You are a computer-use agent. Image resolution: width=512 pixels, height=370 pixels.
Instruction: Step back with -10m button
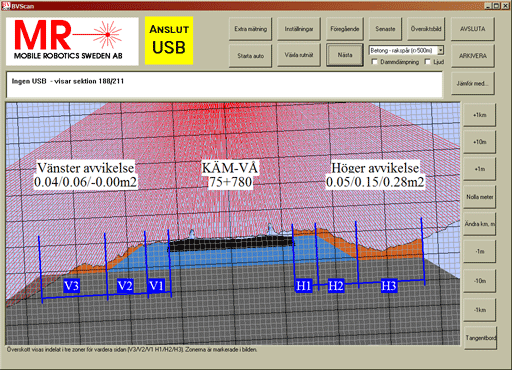coord(479,281)
